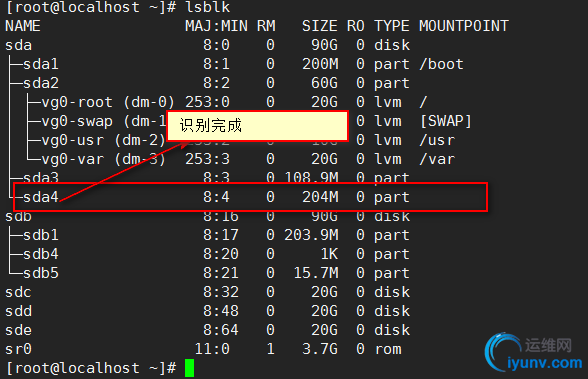588x379 pixels.
Task: Click the sdb4 partition name
Action: click(x=41, y=254)
